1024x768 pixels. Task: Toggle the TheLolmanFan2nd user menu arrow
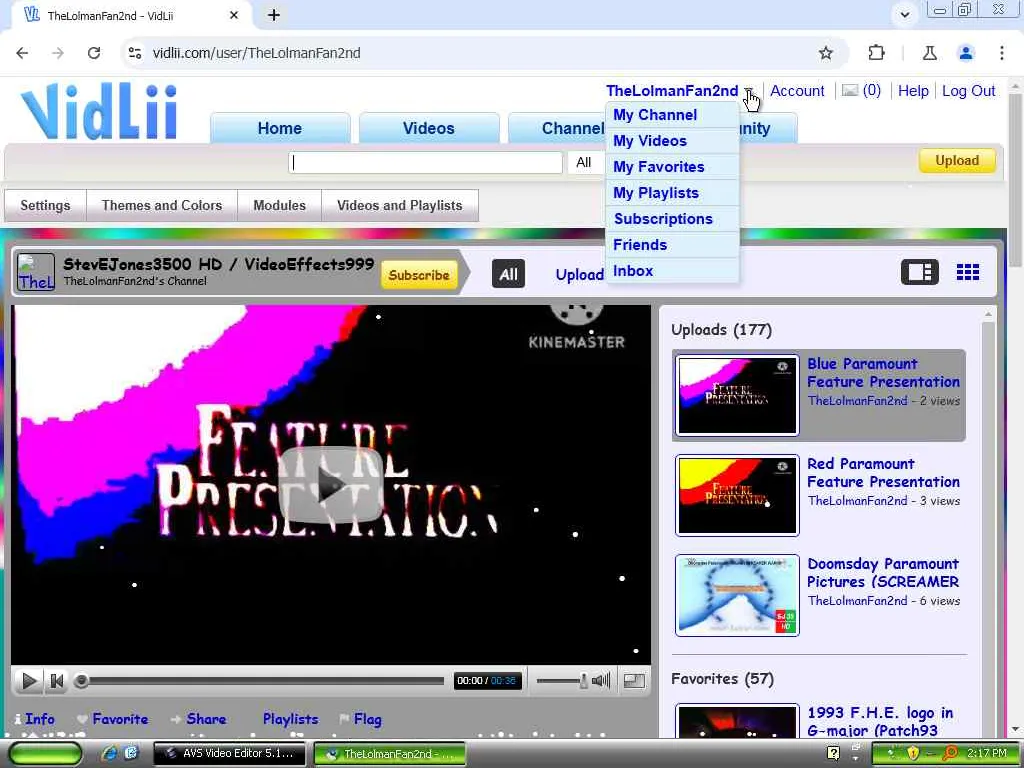pyautogui.click(x=748, y=91)
